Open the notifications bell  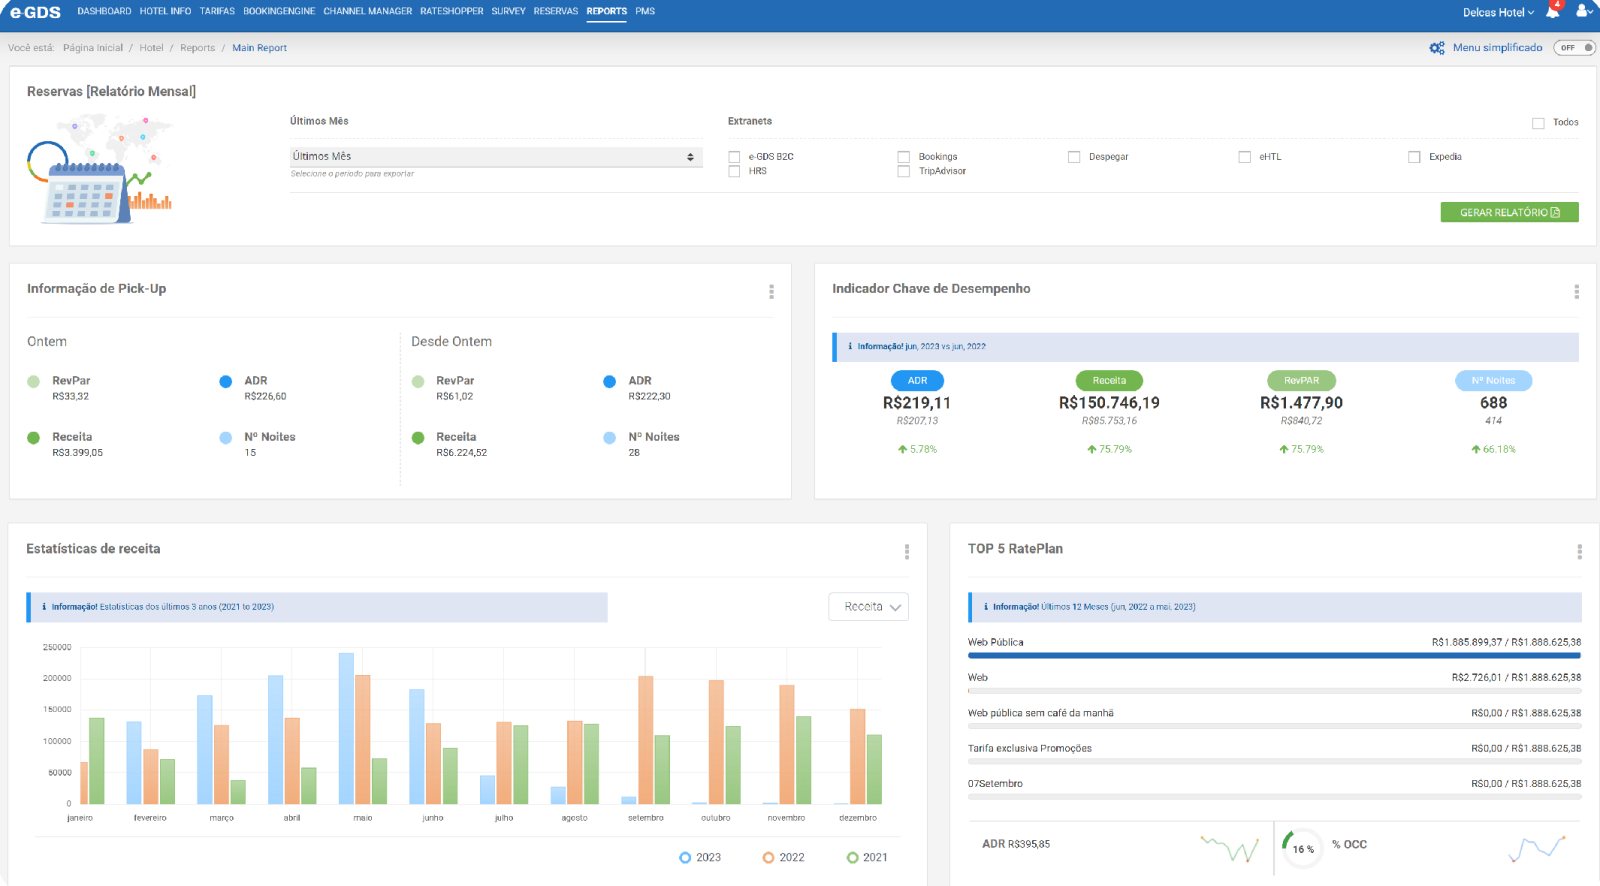click(1553, 12)
